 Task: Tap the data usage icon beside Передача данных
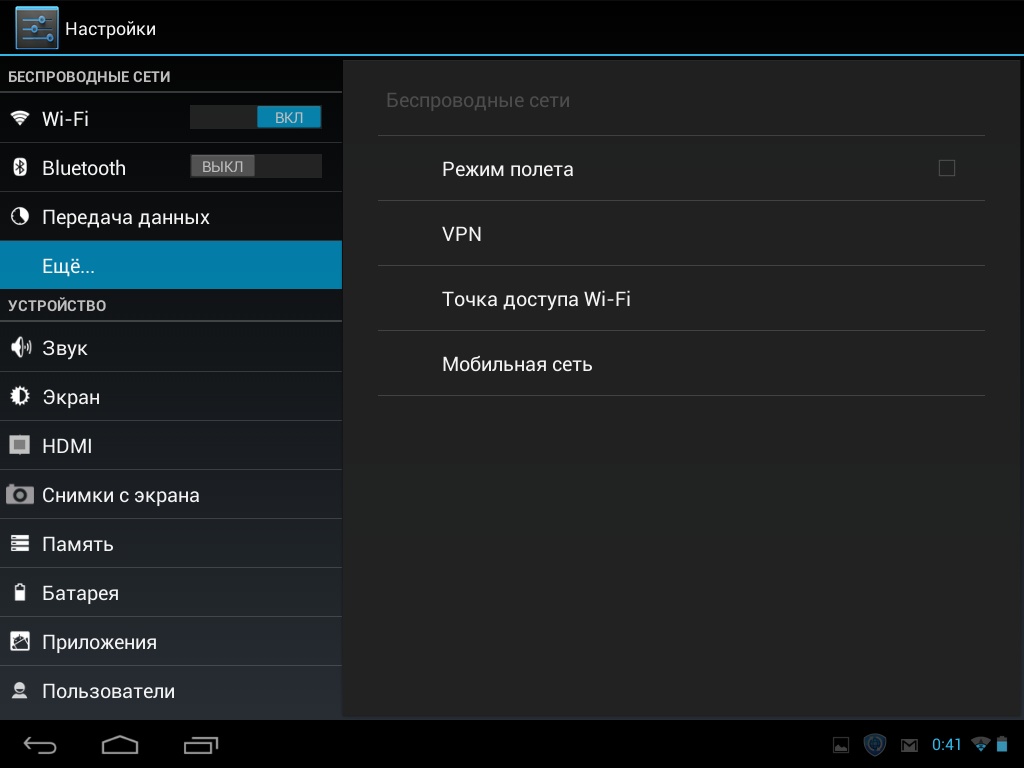pyautogui.click(x=20, y=217)
